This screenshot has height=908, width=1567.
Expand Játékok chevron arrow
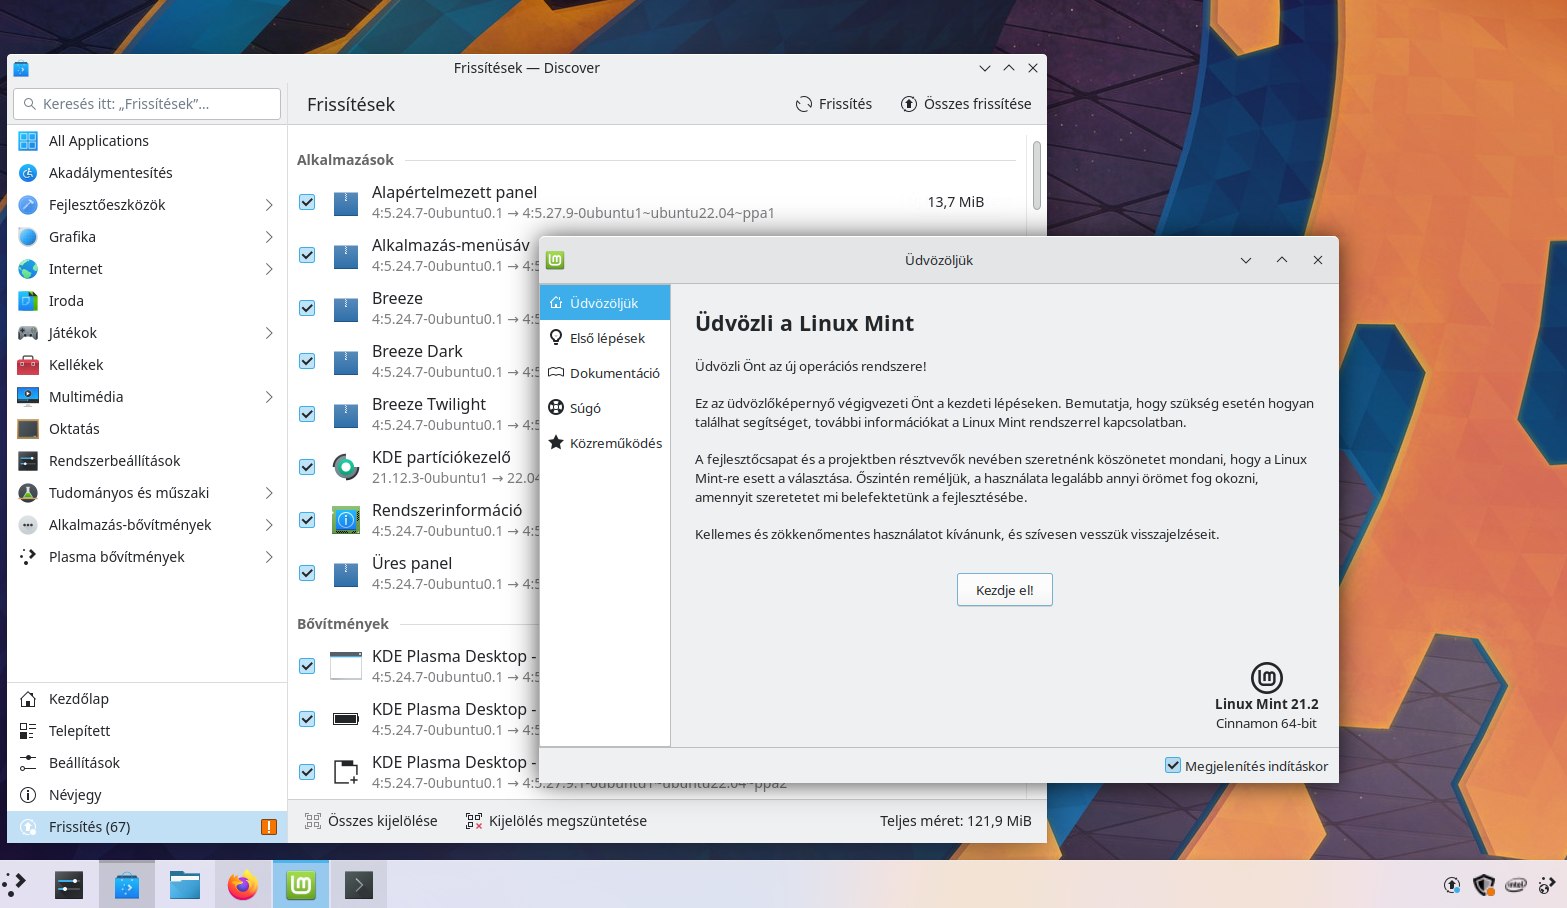coord(269,333)
